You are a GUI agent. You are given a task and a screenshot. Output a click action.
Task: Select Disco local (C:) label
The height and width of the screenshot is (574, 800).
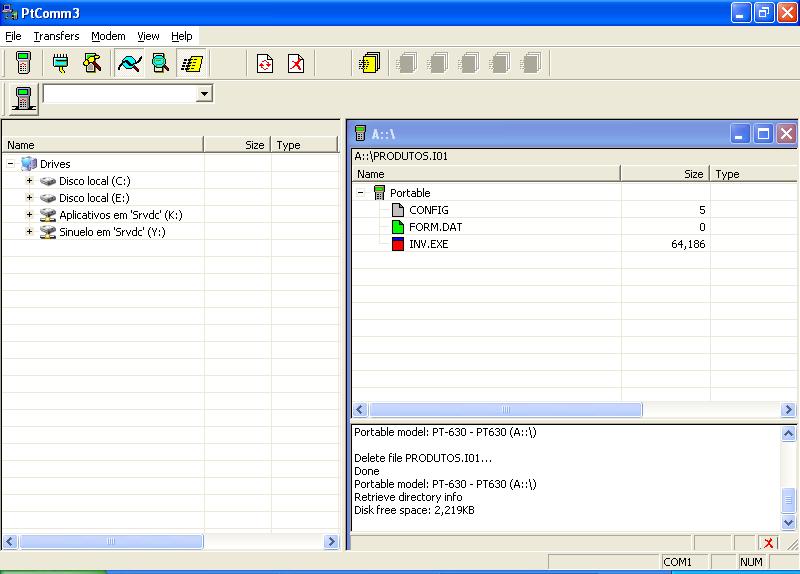tap(95, 181)
